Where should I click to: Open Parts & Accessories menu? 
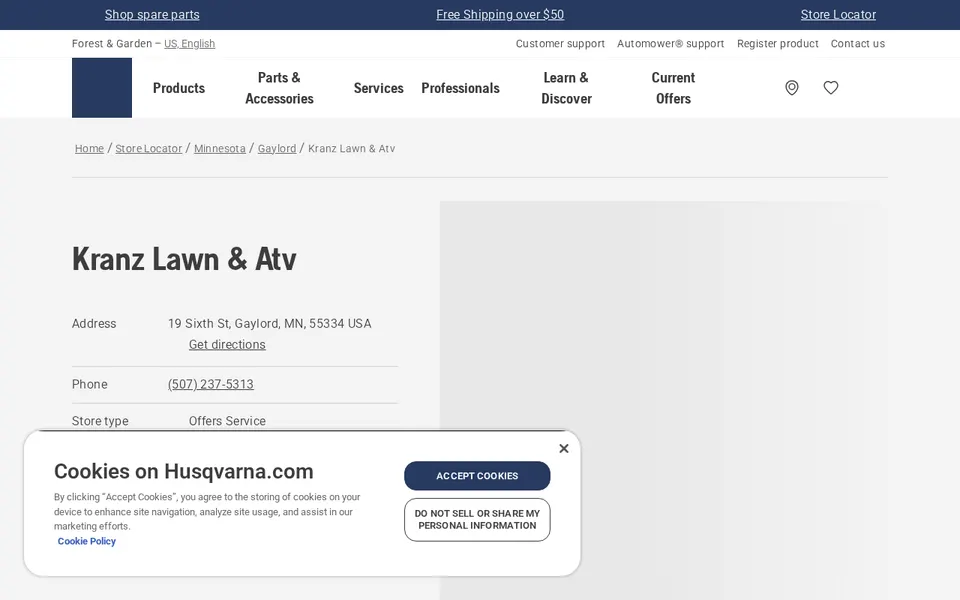click(279, 88)
